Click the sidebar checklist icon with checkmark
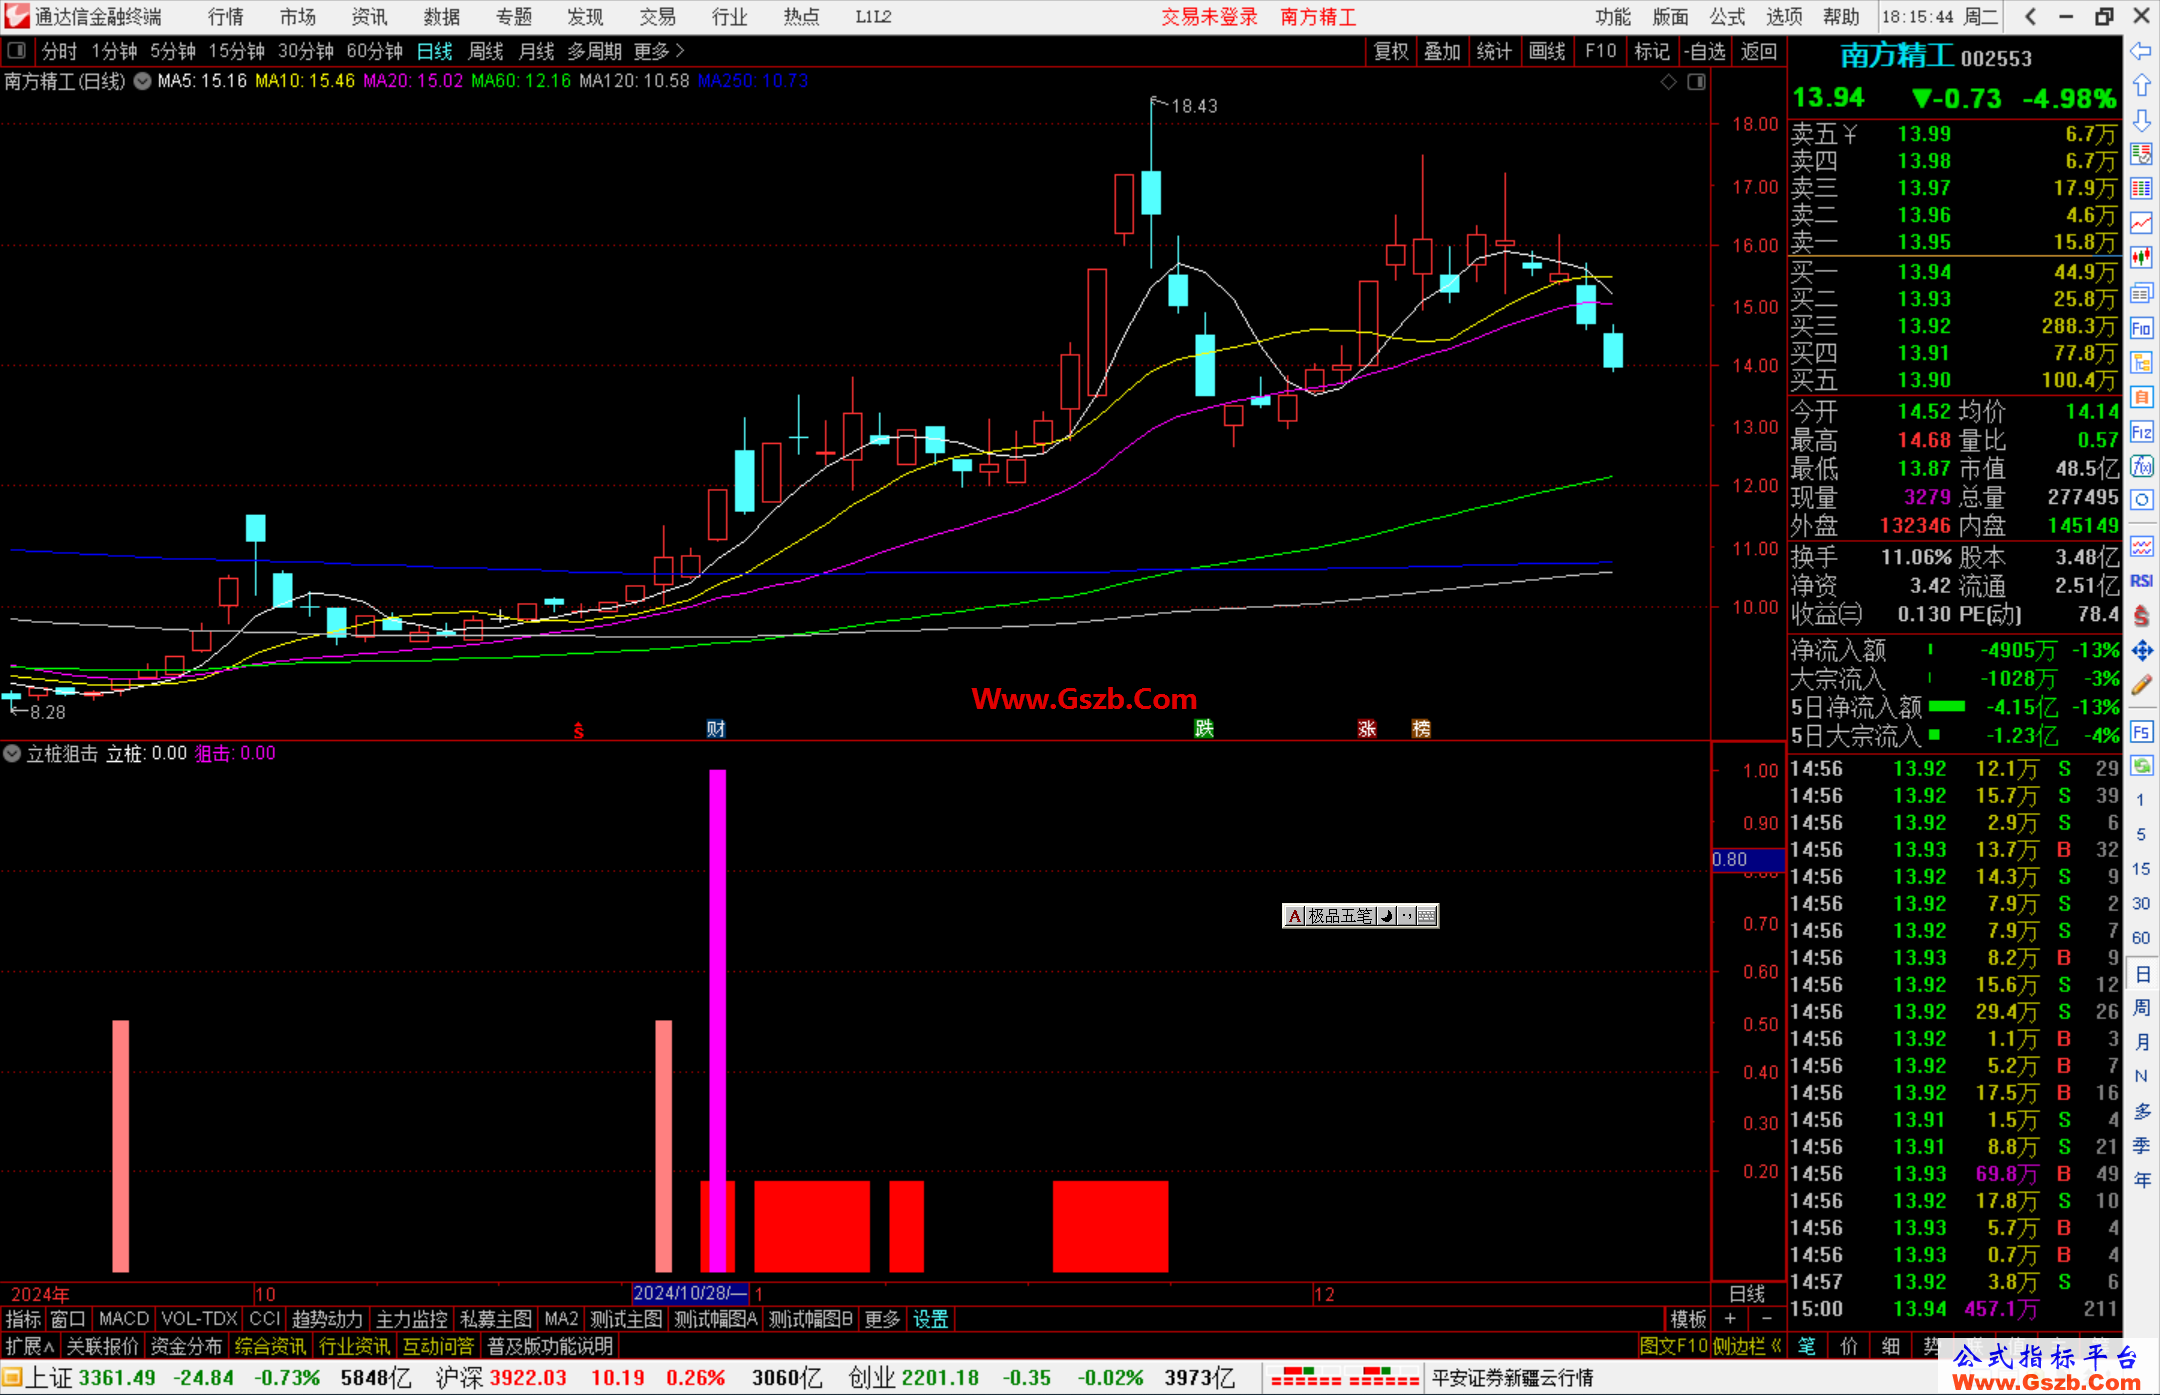Screen dimensions: 2160x1395 point(2141,155)
